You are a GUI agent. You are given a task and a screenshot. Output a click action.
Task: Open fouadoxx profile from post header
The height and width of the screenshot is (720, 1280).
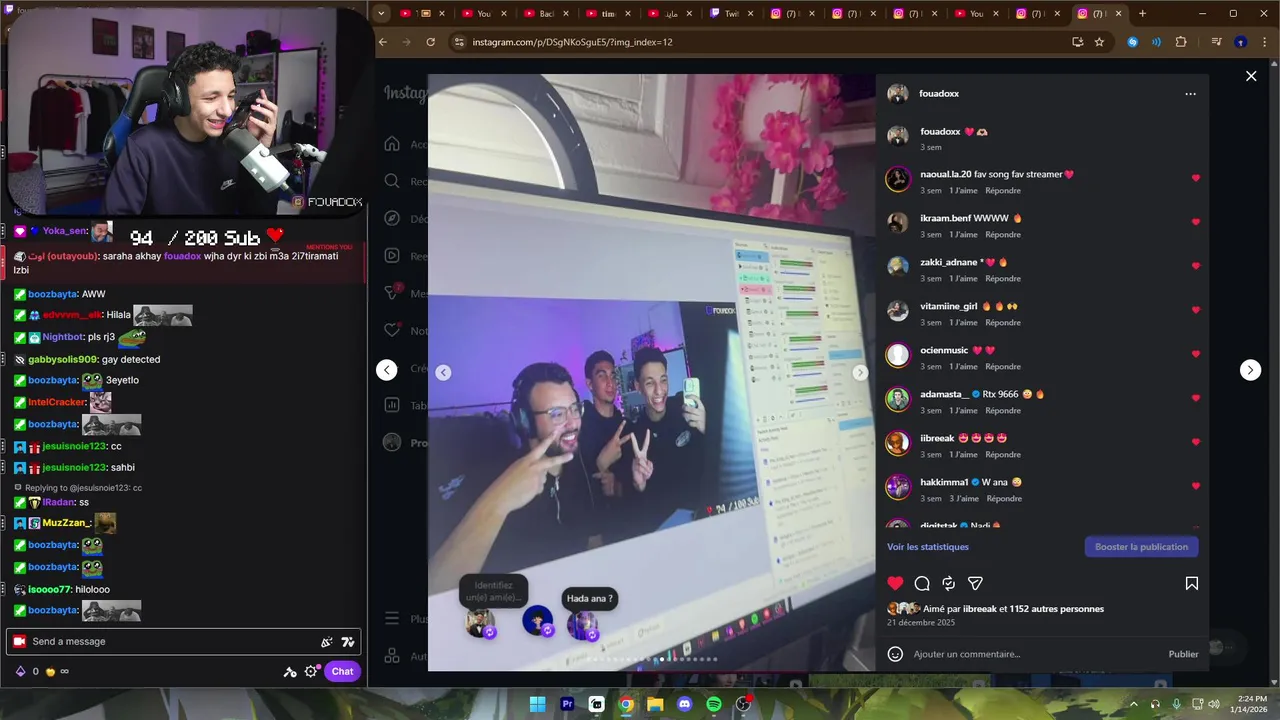point(939,93)
